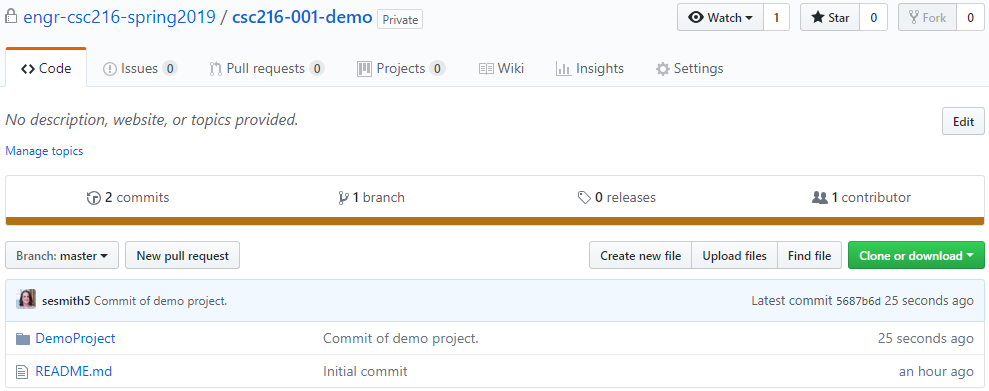Open the DemoProject folder

[x=75, y=339]
